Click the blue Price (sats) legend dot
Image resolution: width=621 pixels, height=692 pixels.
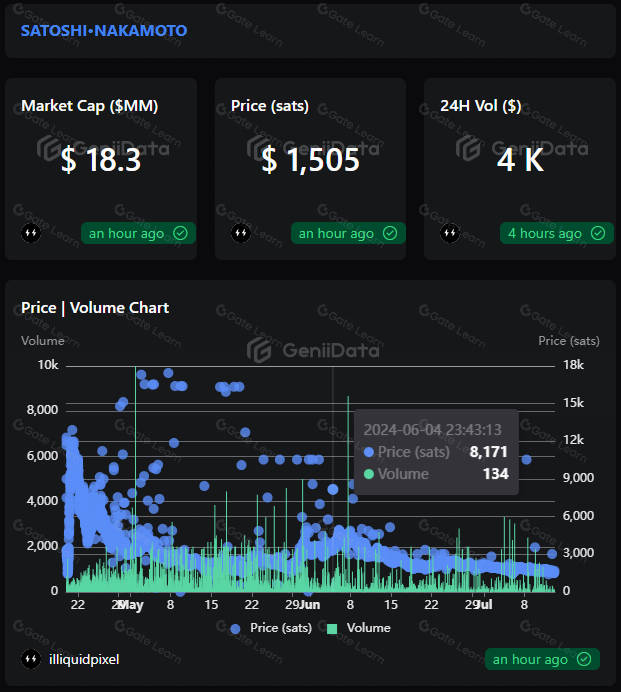[x=235, y=629]
